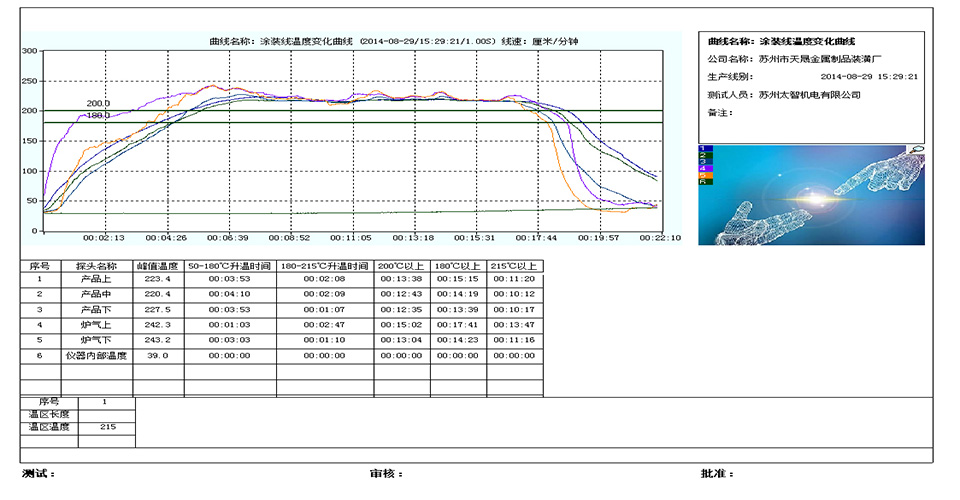Click the 150 value on temperature axis
This screenshot has height=500, width=960.
(x=29, y=141)
